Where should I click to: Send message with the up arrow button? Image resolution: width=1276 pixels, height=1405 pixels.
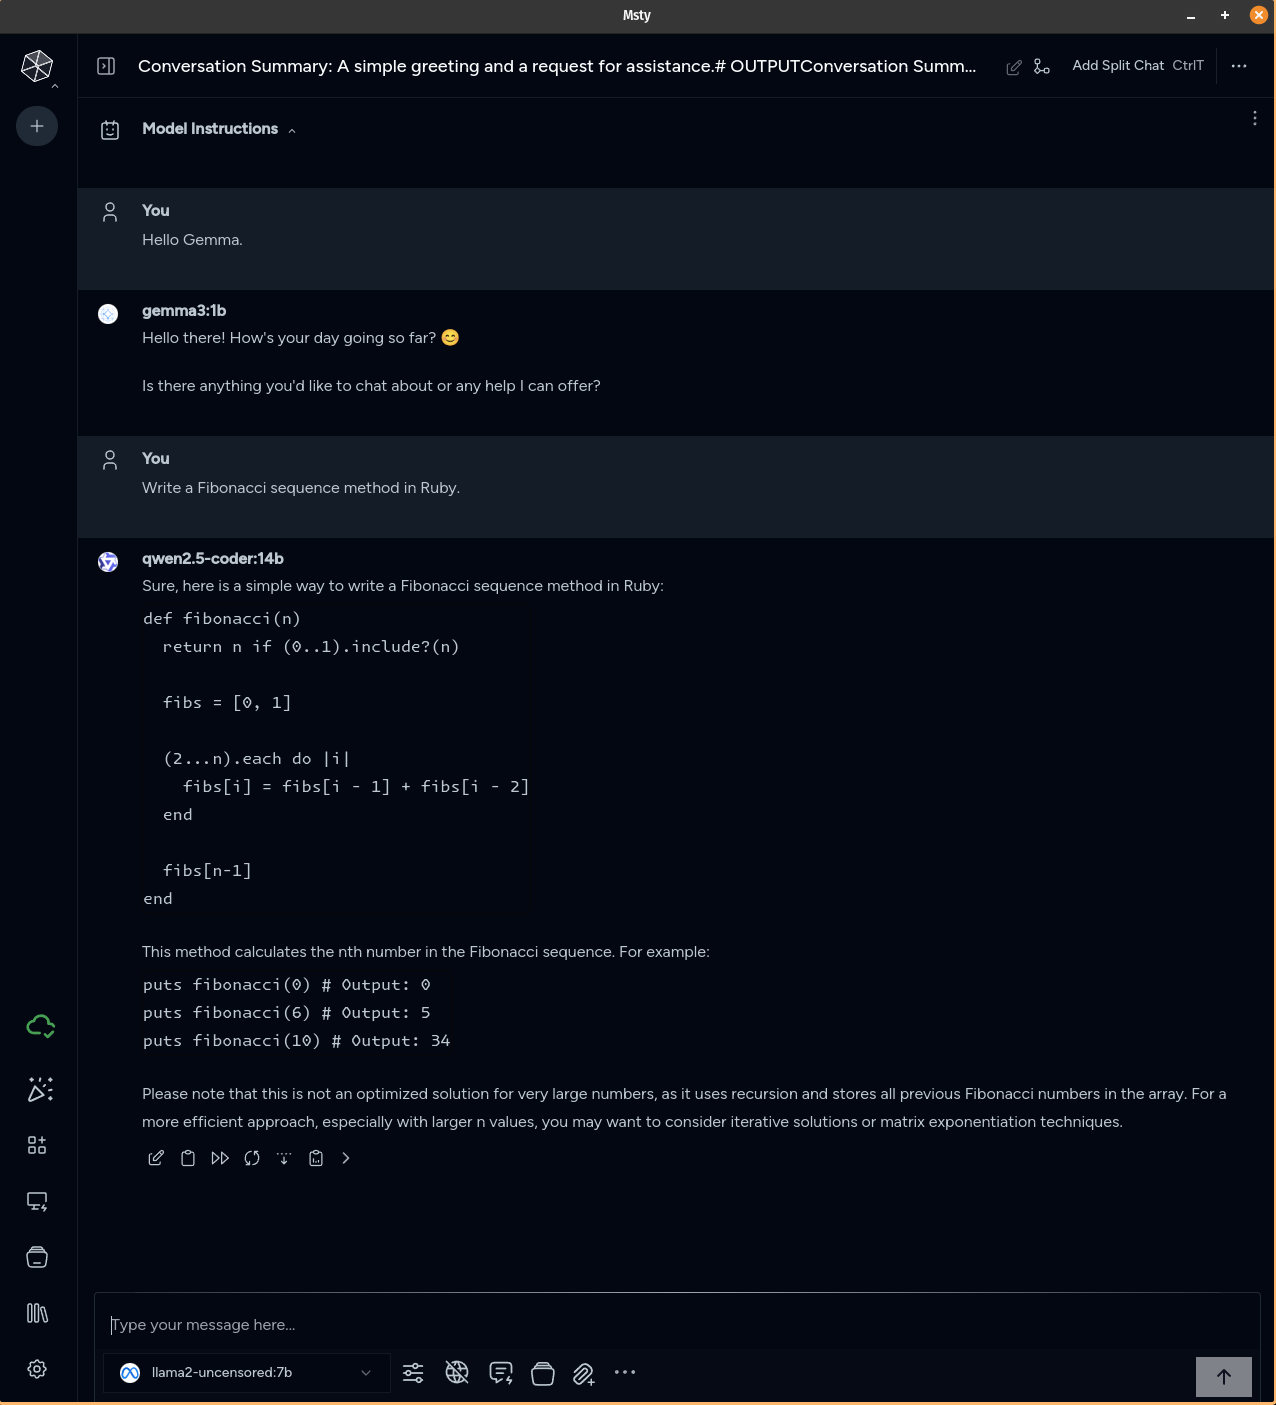(1224, 1377)
